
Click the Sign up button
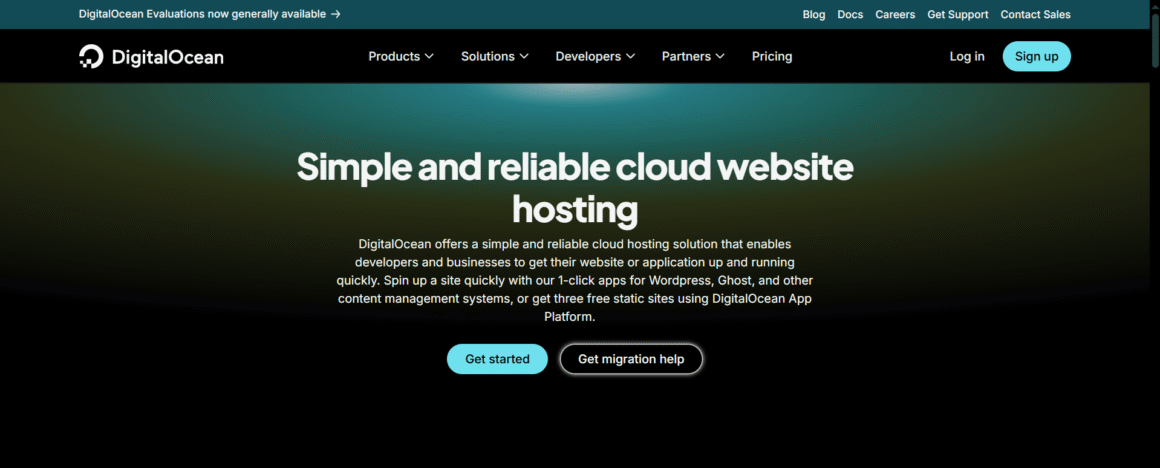pos(1036,56)
